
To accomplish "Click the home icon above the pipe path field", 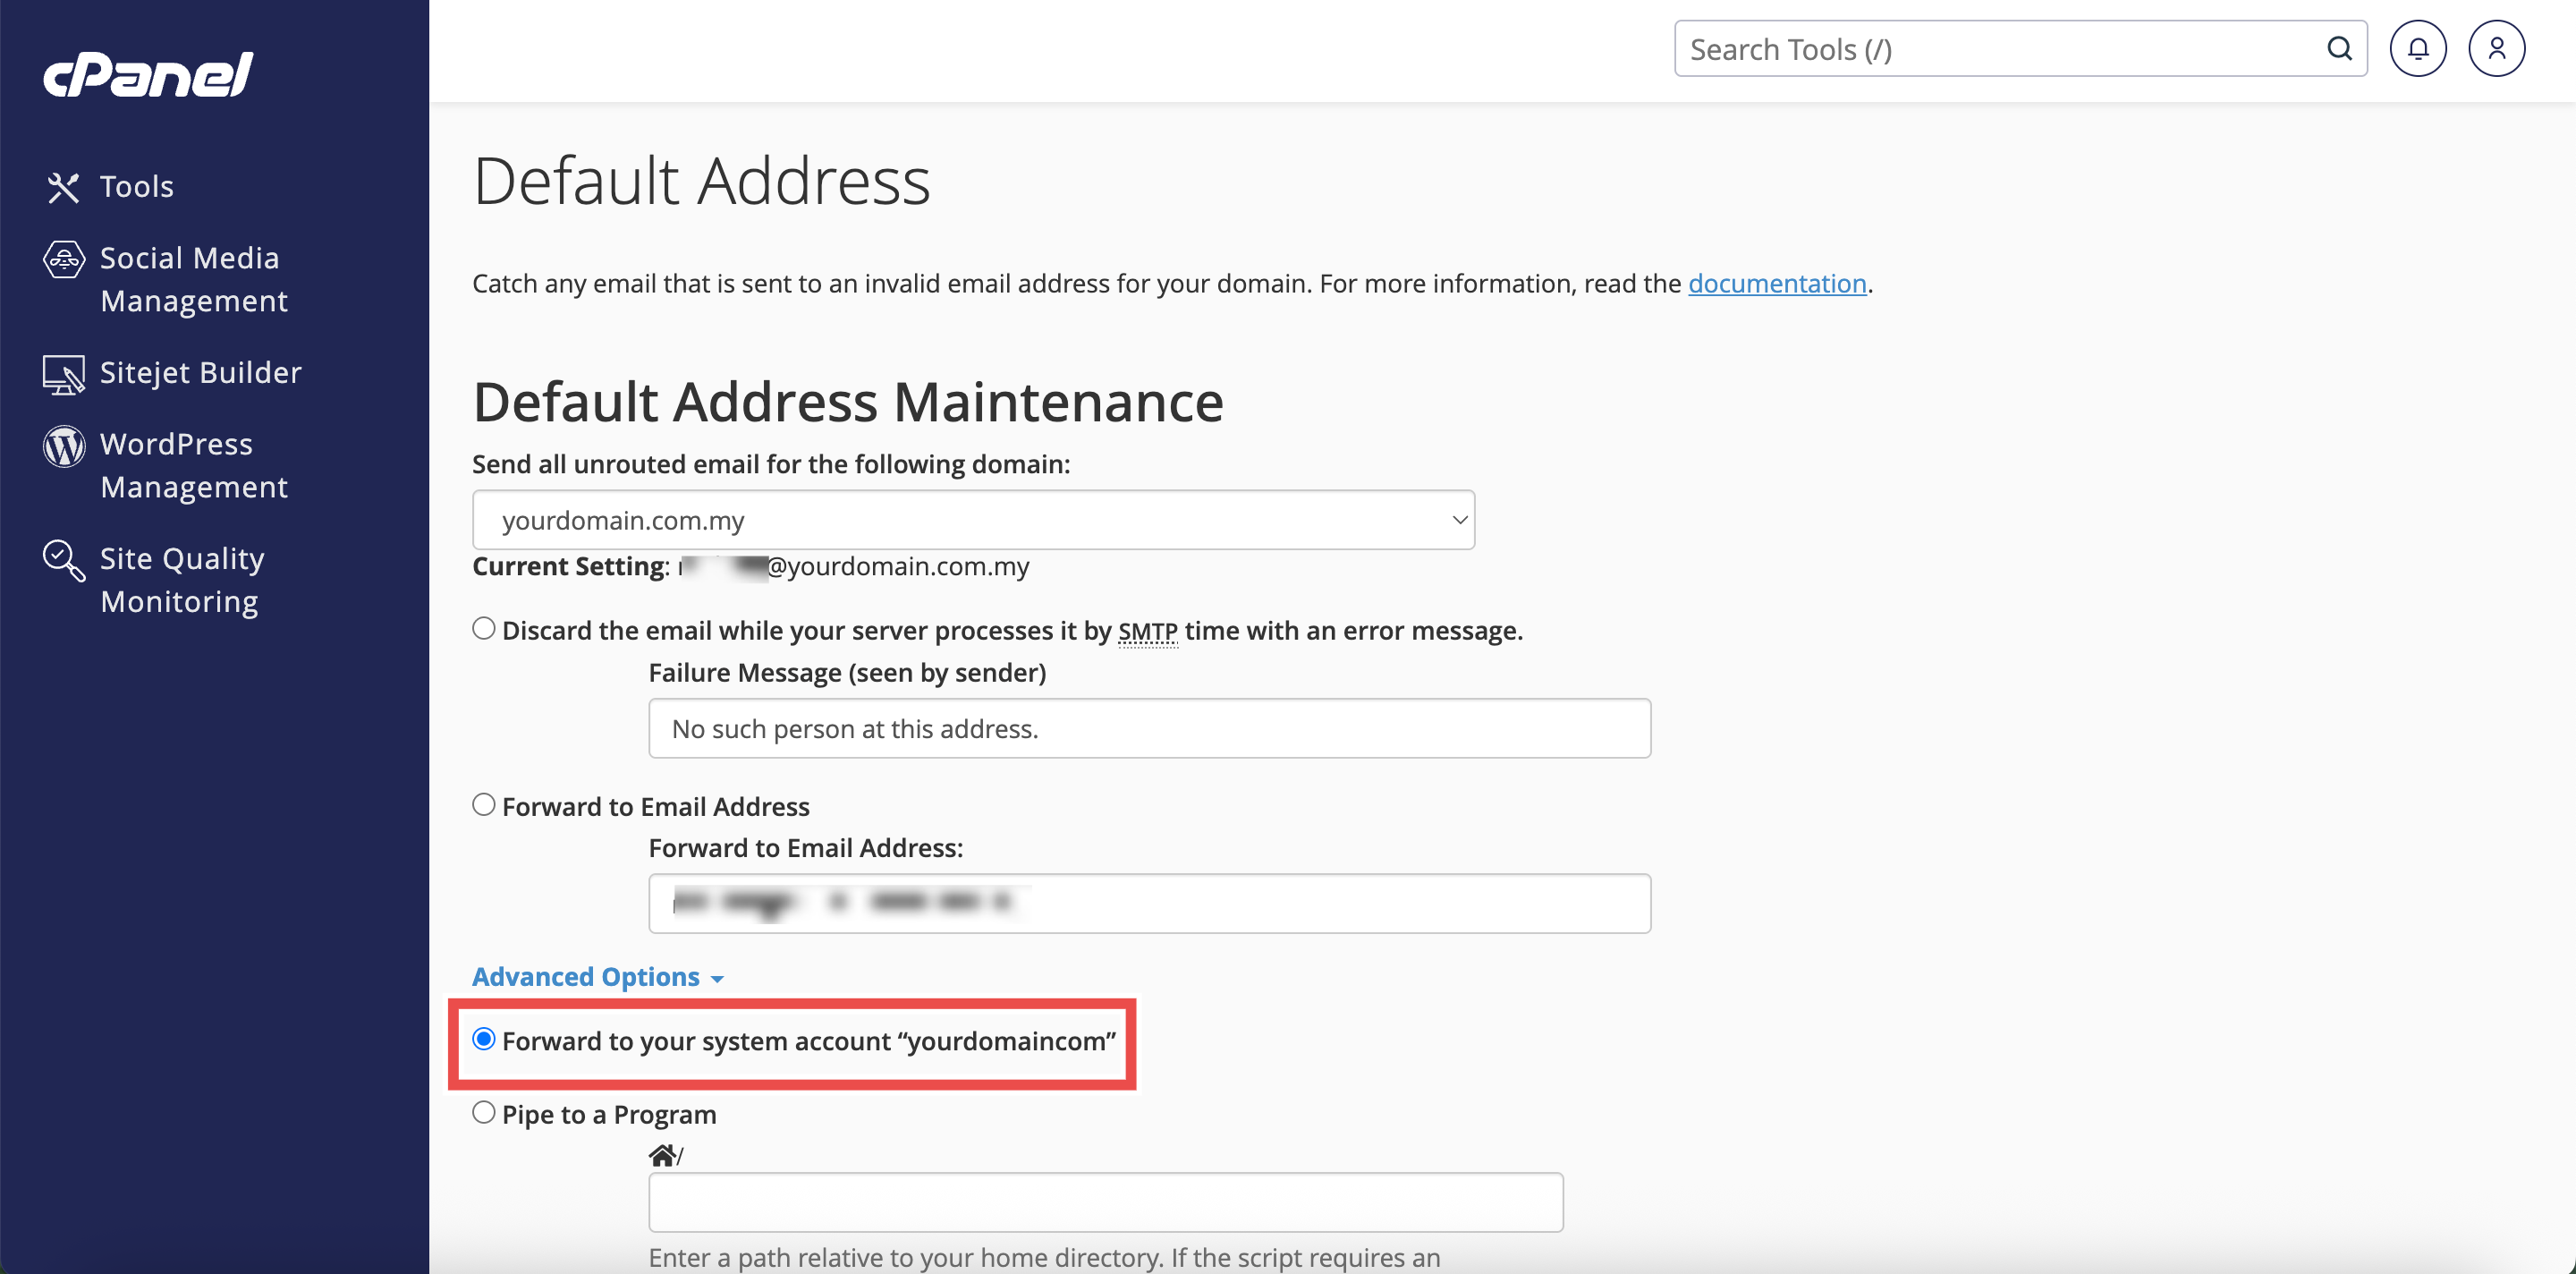I will coord(663,1155).
